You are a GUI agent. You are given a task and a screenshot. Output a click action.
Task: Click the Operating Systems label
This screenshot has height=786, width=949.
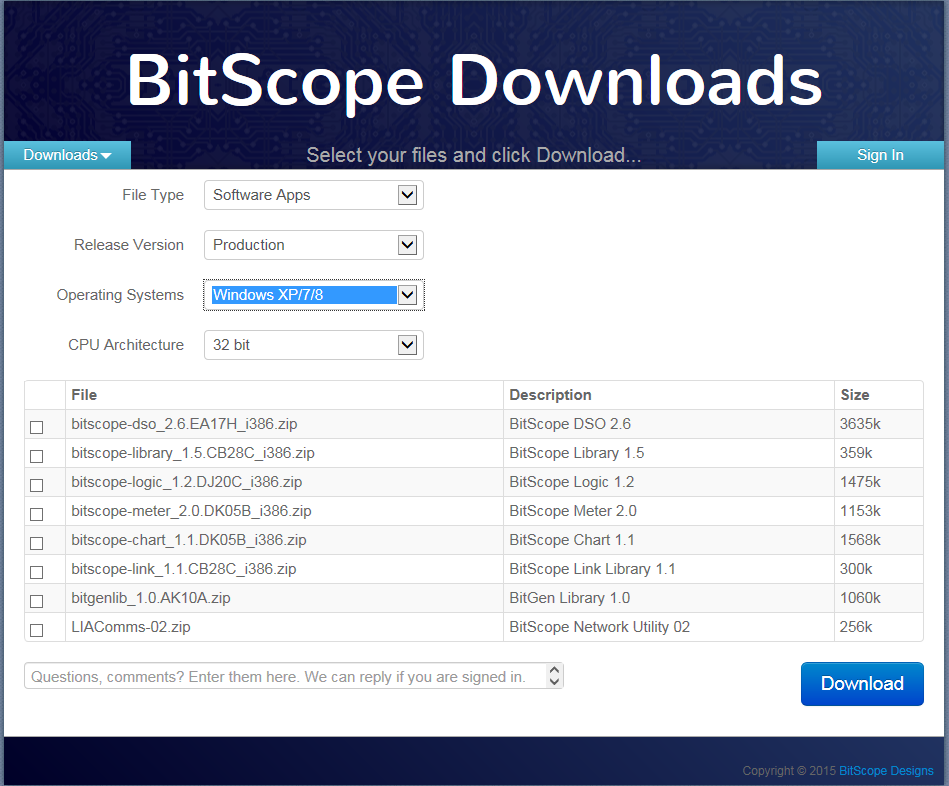pyautogui.click(x=120, y=295)
